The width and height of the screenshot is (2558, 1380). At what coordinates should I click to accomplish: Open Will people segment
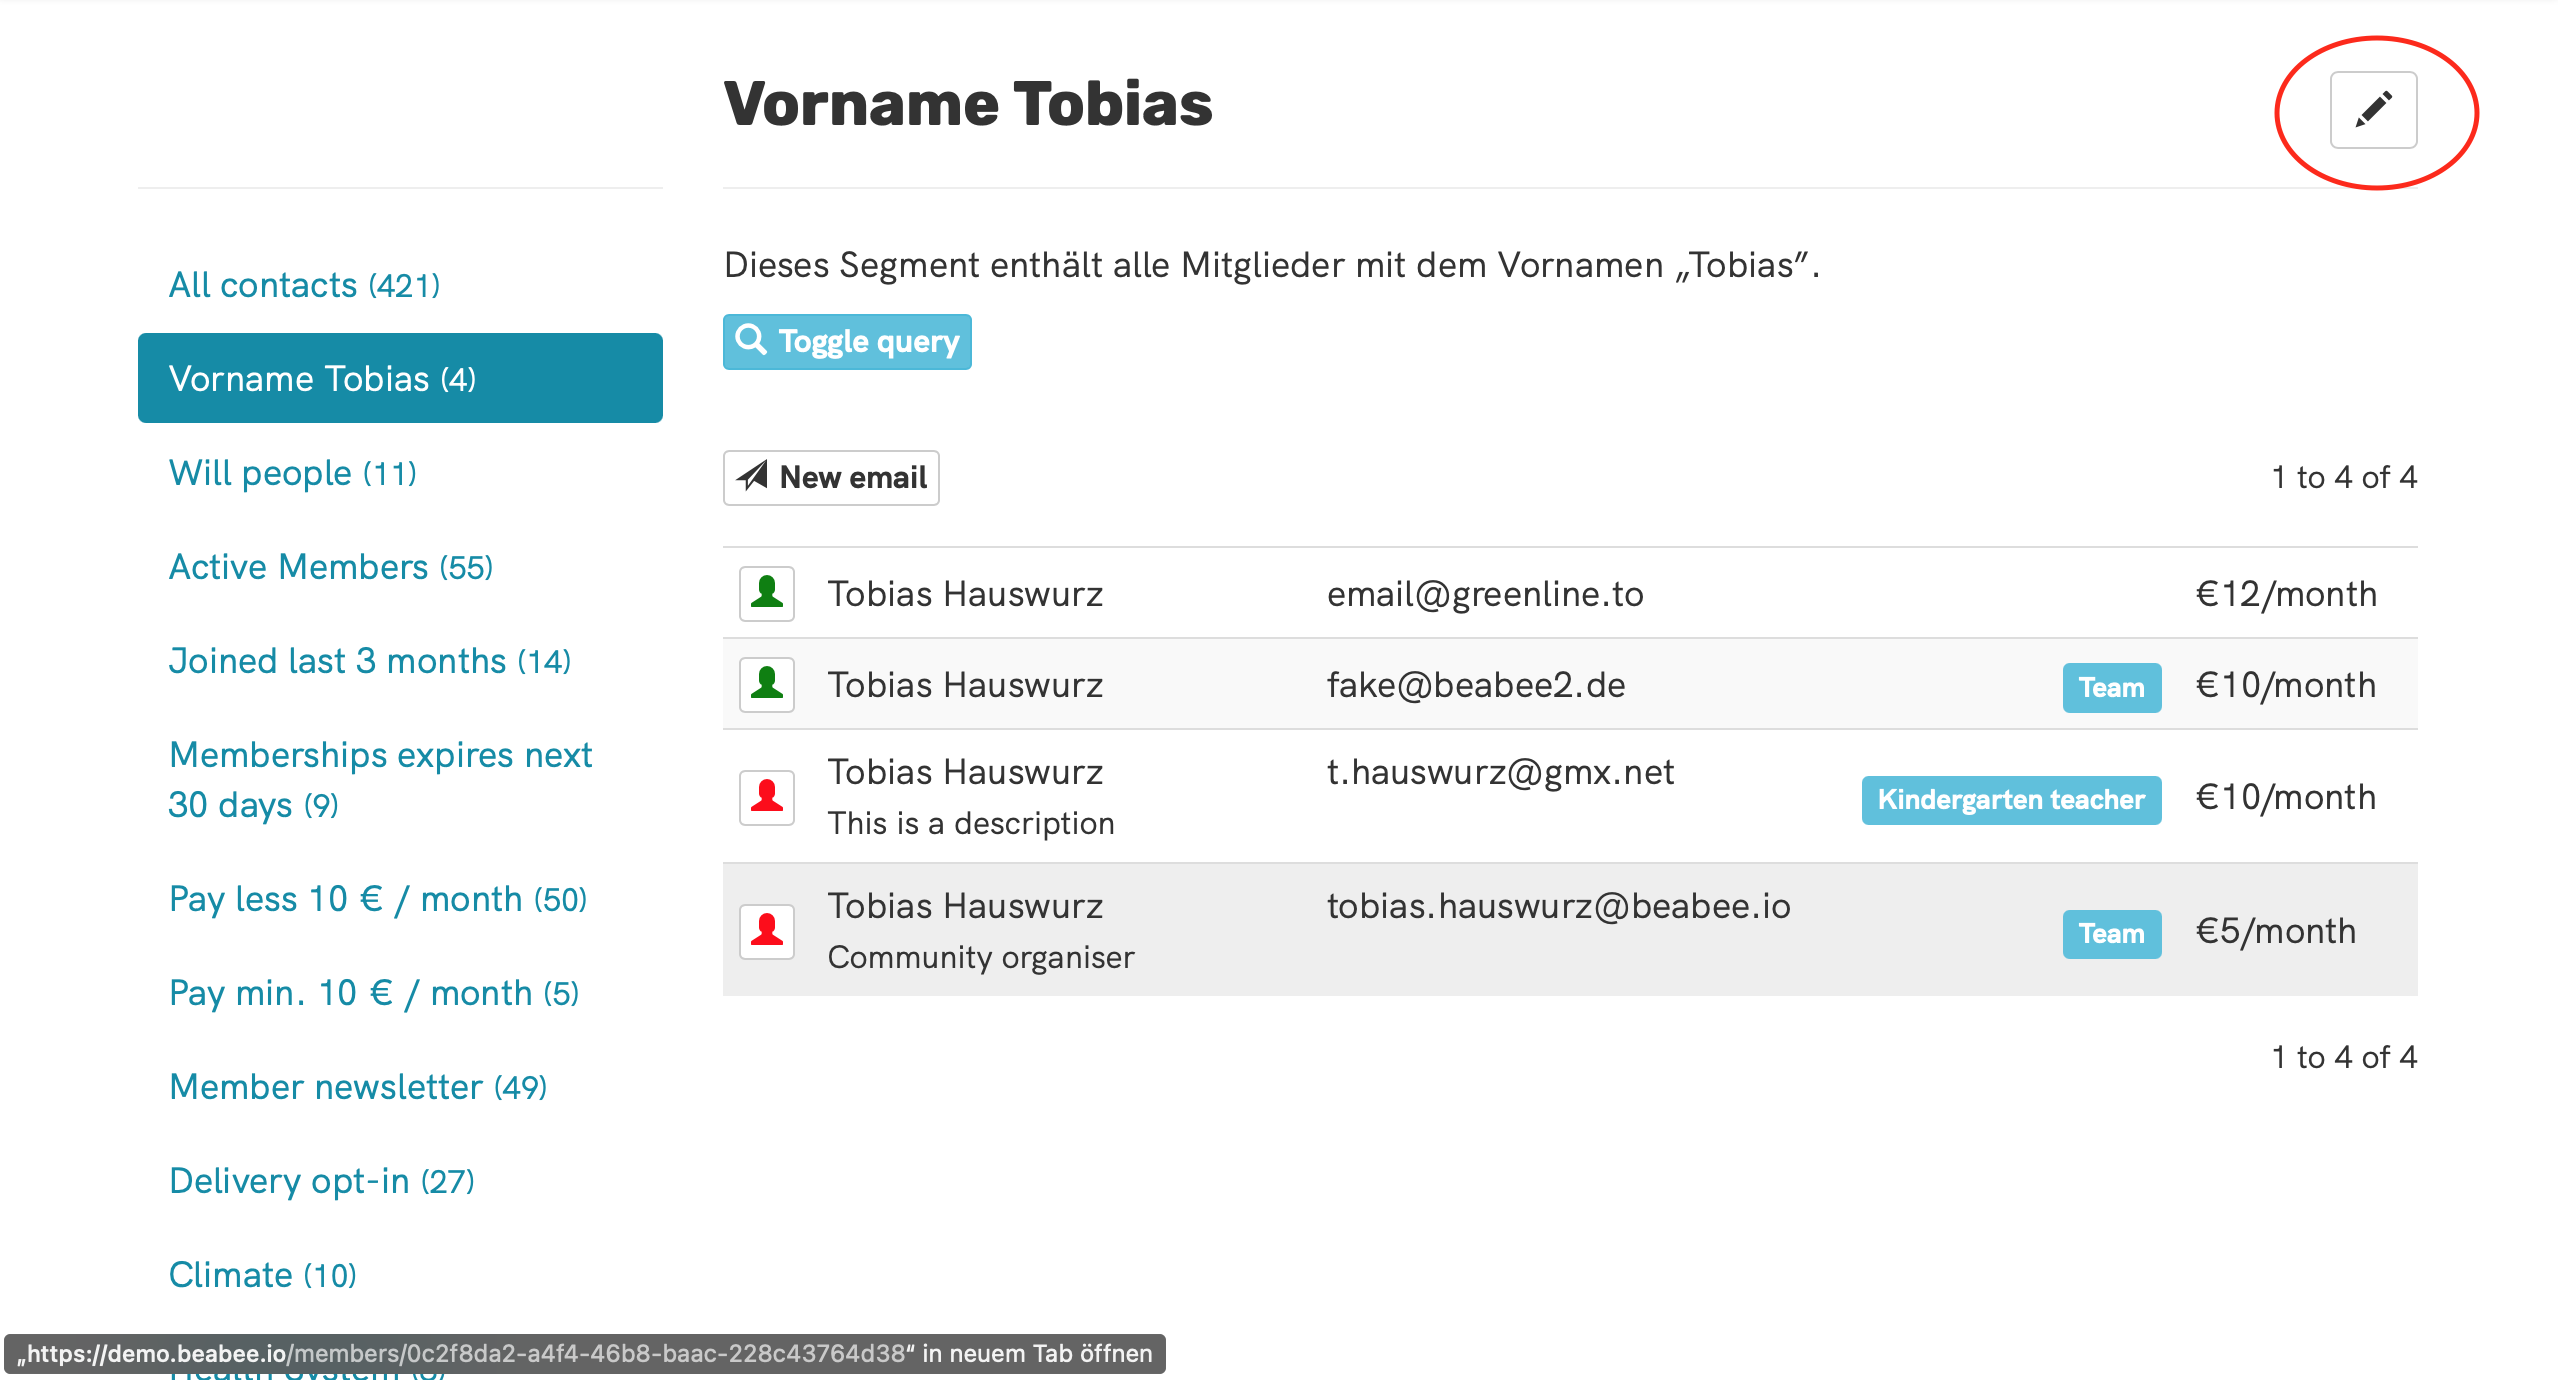point(292,474)
